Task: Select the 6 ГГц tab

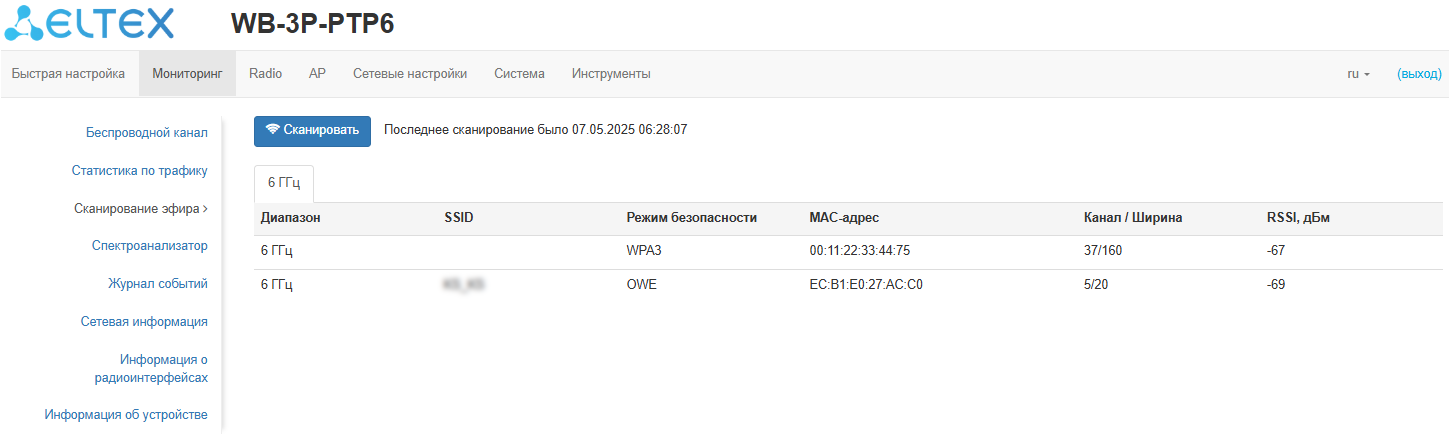Action: click(284, 184)
